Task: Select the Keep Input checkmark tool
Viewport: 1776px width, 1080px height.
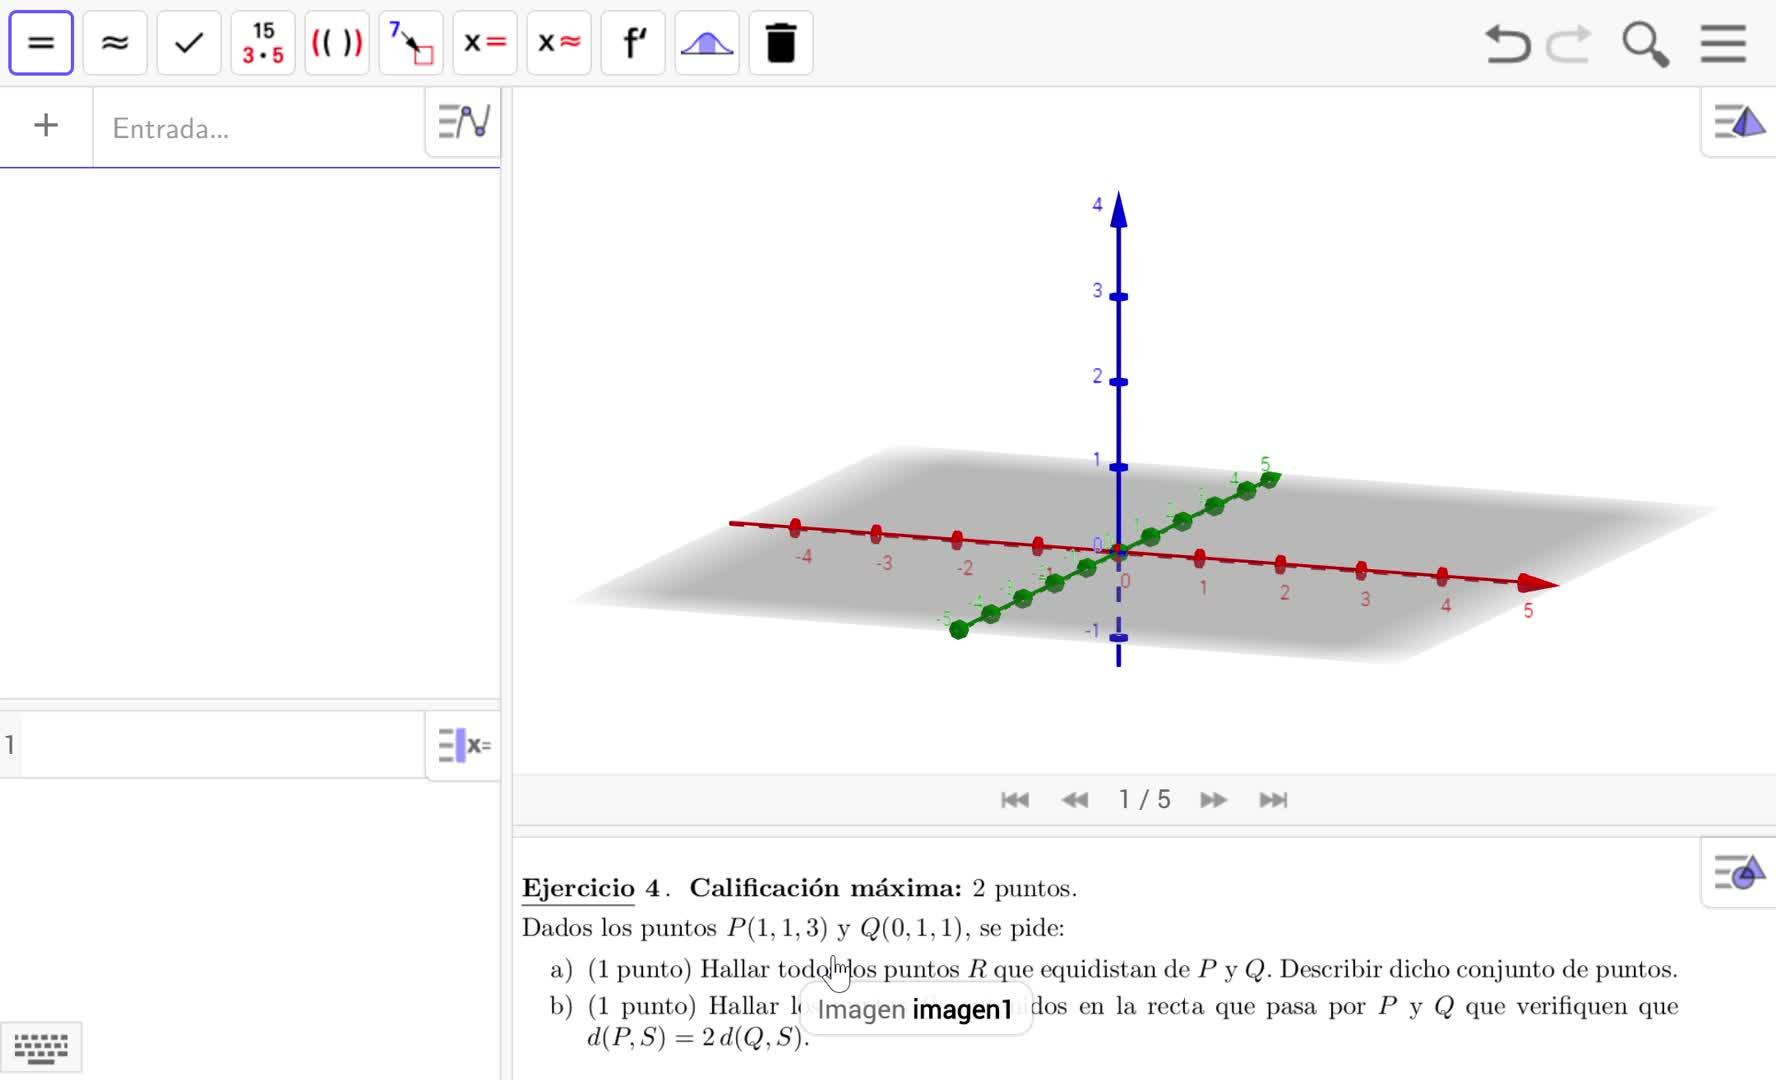Action: (189, 43)
